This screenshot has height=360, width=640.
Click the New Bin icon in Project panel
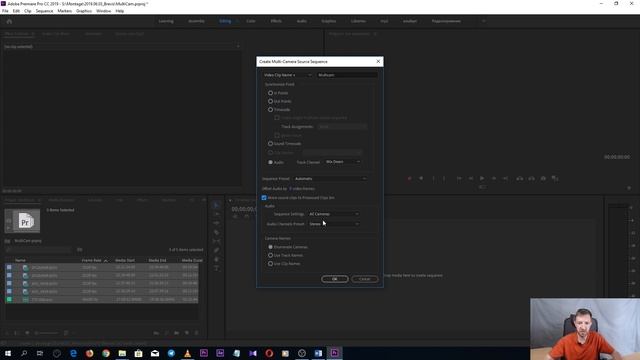[177, 333]
